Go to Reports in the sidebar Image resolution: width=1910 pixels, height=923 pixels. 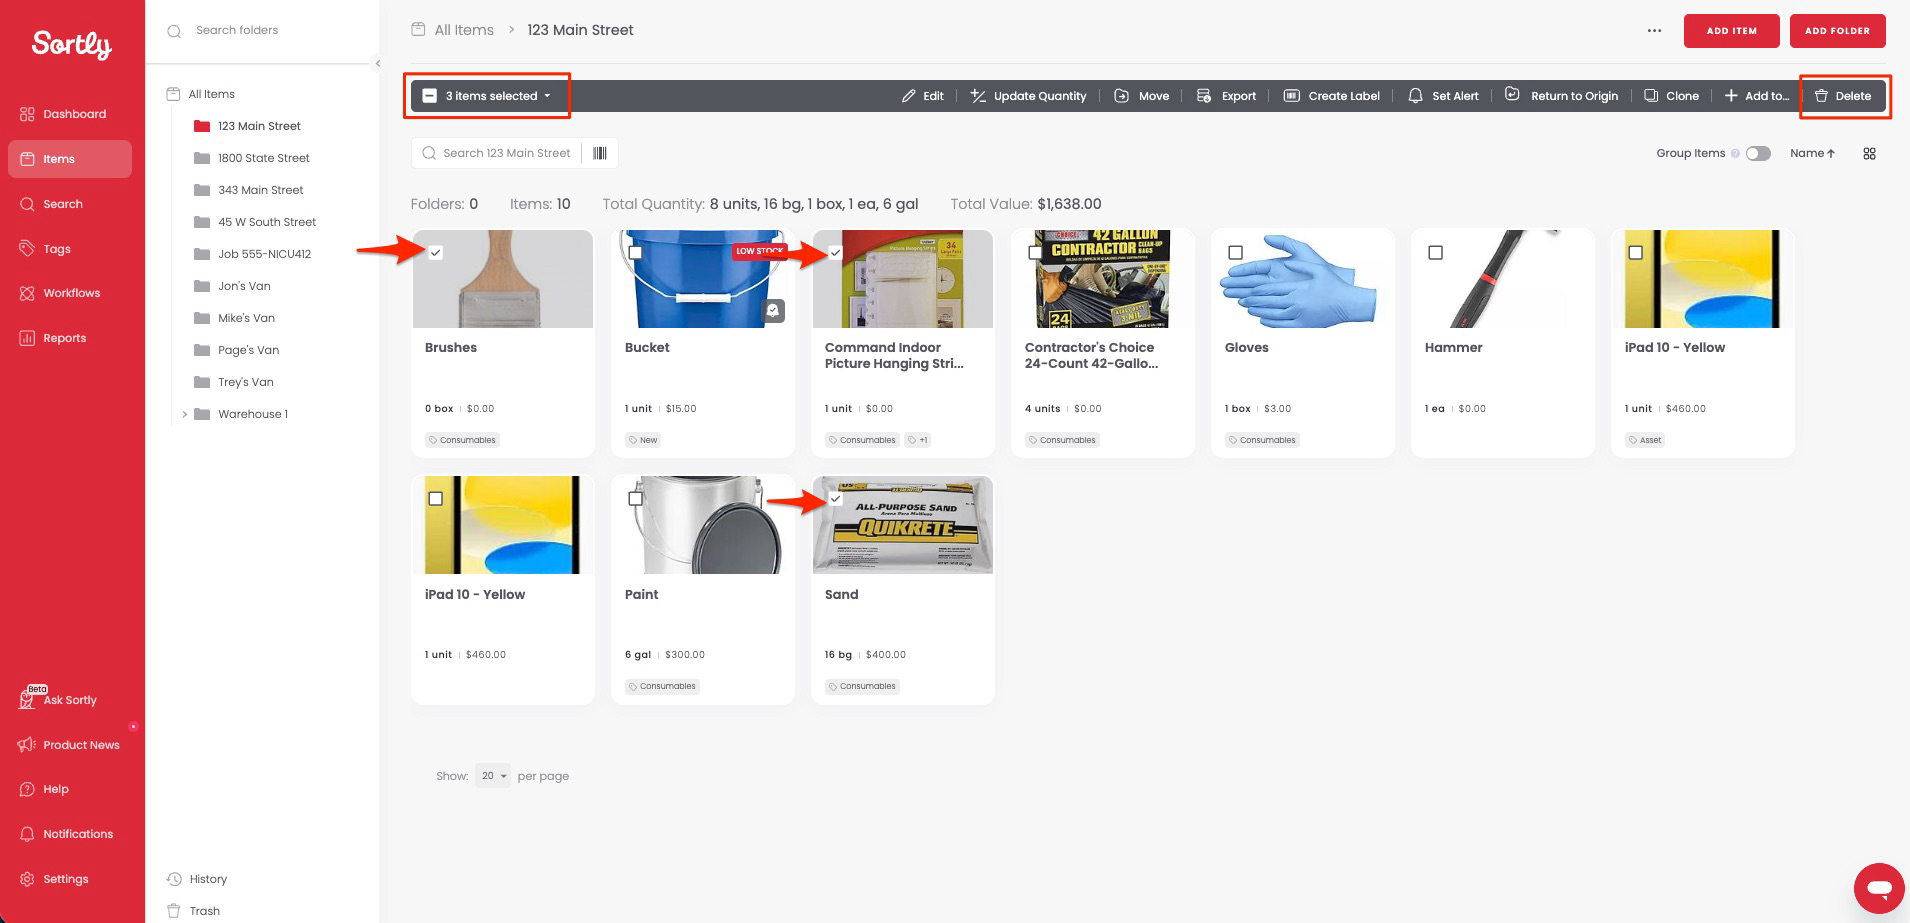pos(64,338)
